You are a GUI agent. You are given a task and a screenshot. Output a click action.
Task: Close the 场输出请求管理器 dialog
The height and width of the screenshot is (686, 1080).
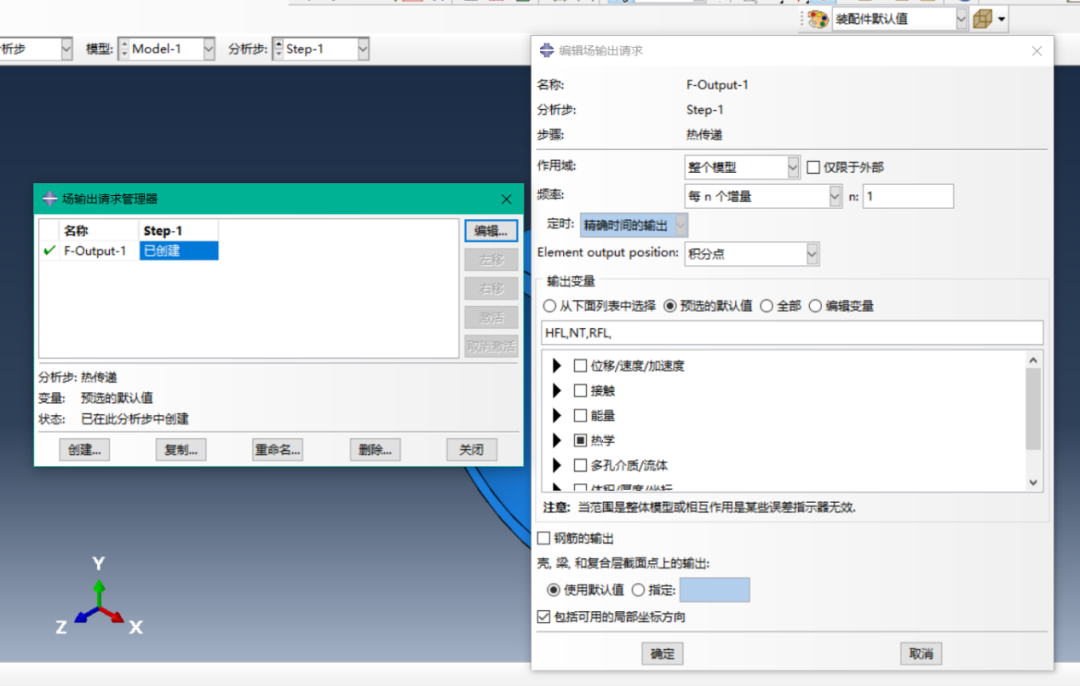click(x=506, y=199)
